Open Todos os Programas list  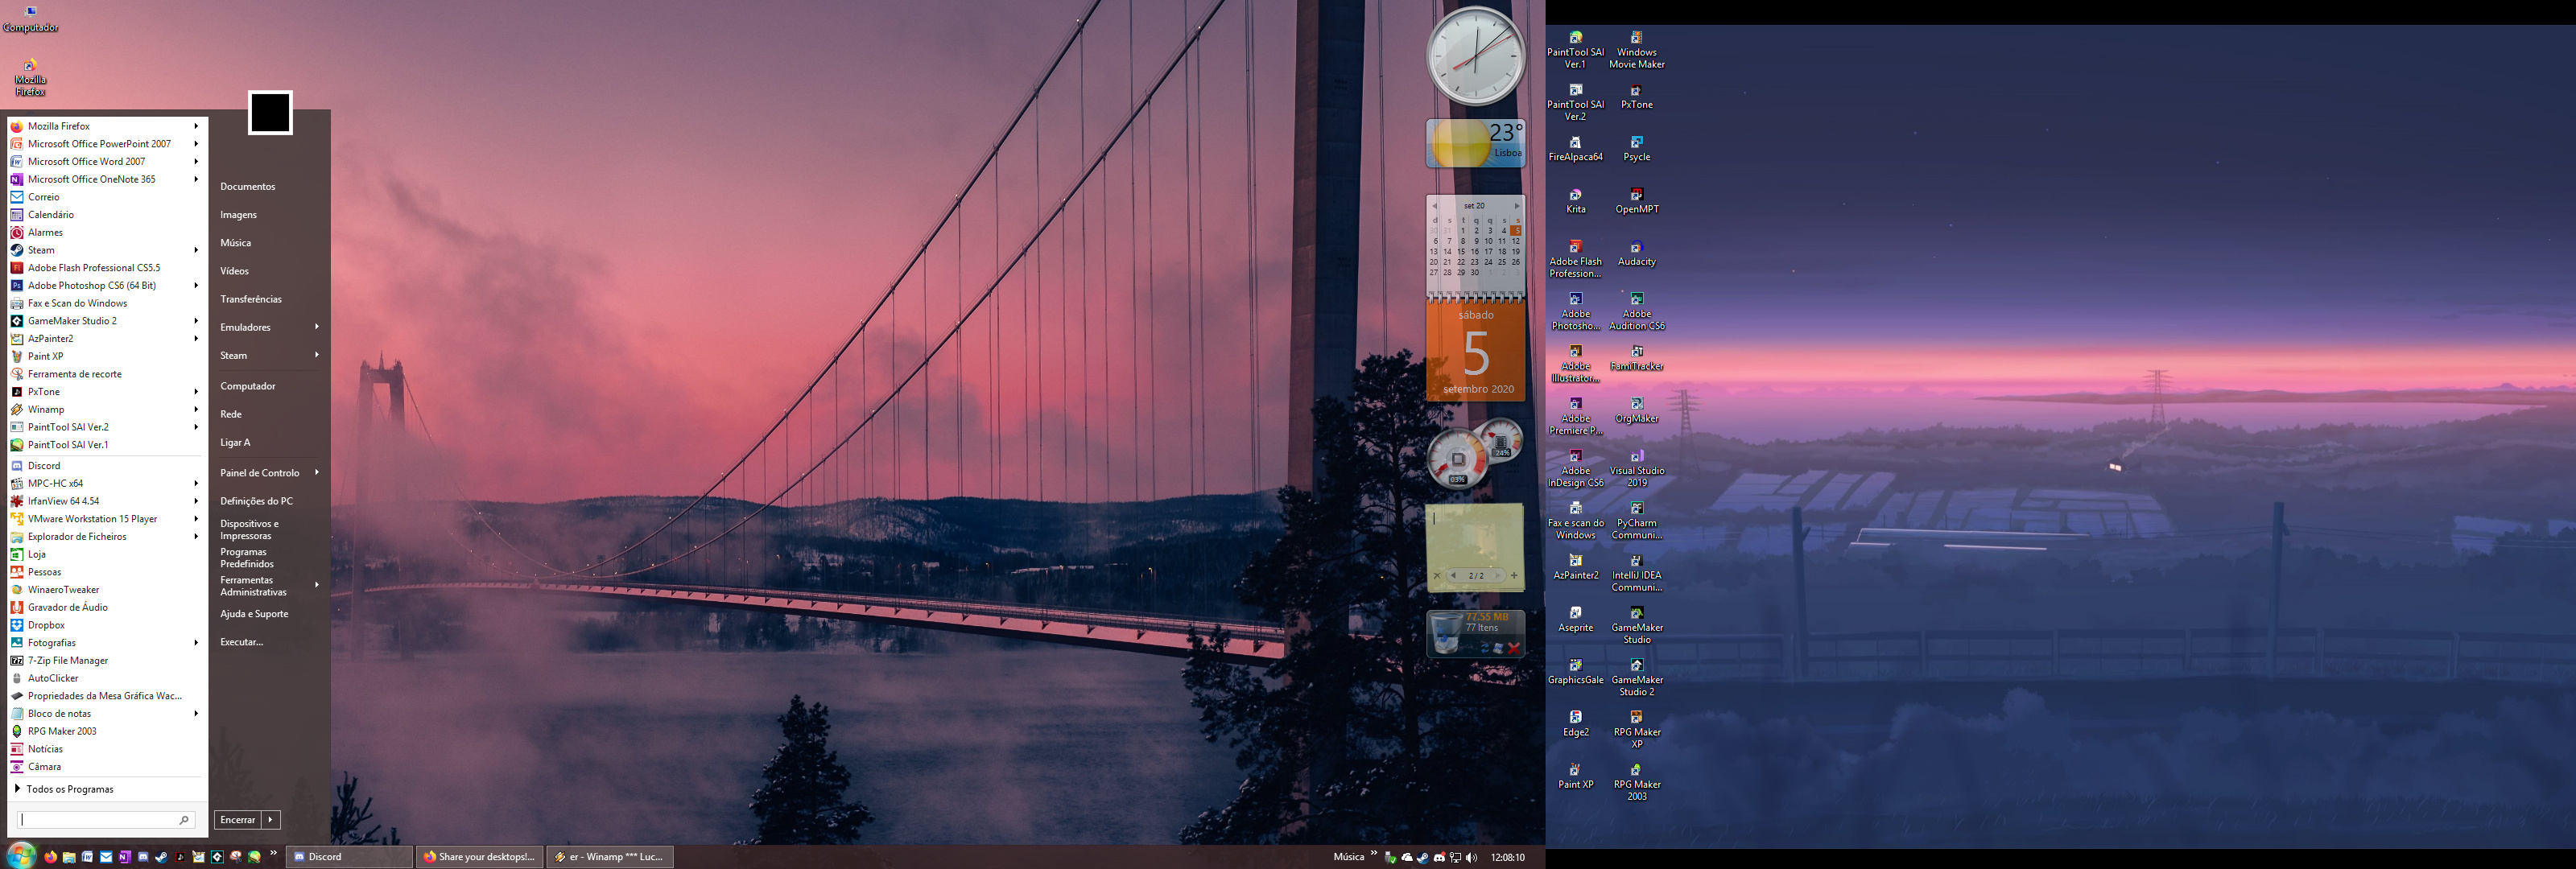click(x=69, y=790)
